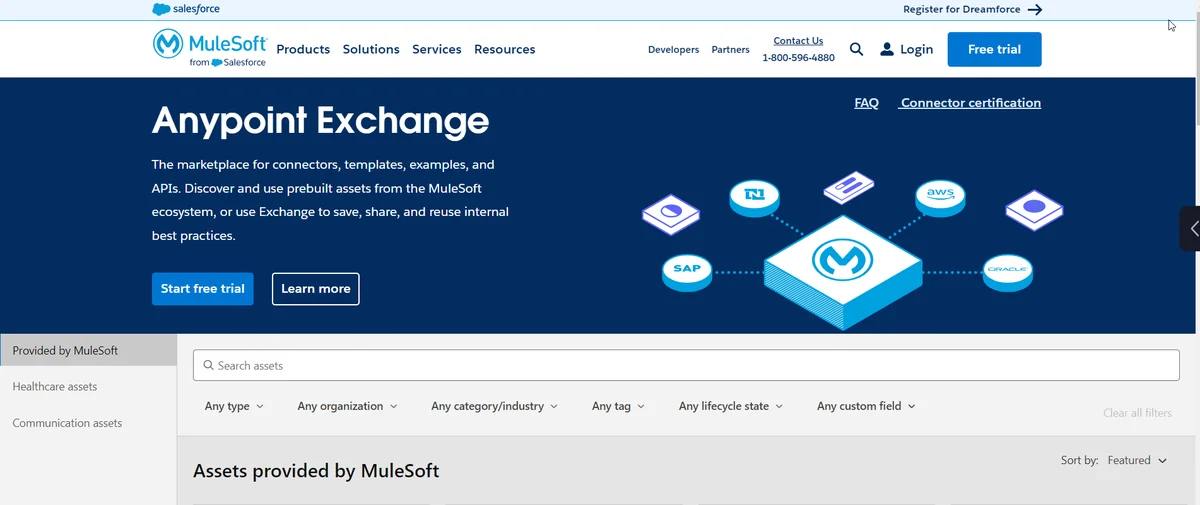
Task: Click the Free trial button in header
Action: tap(994, 49)
